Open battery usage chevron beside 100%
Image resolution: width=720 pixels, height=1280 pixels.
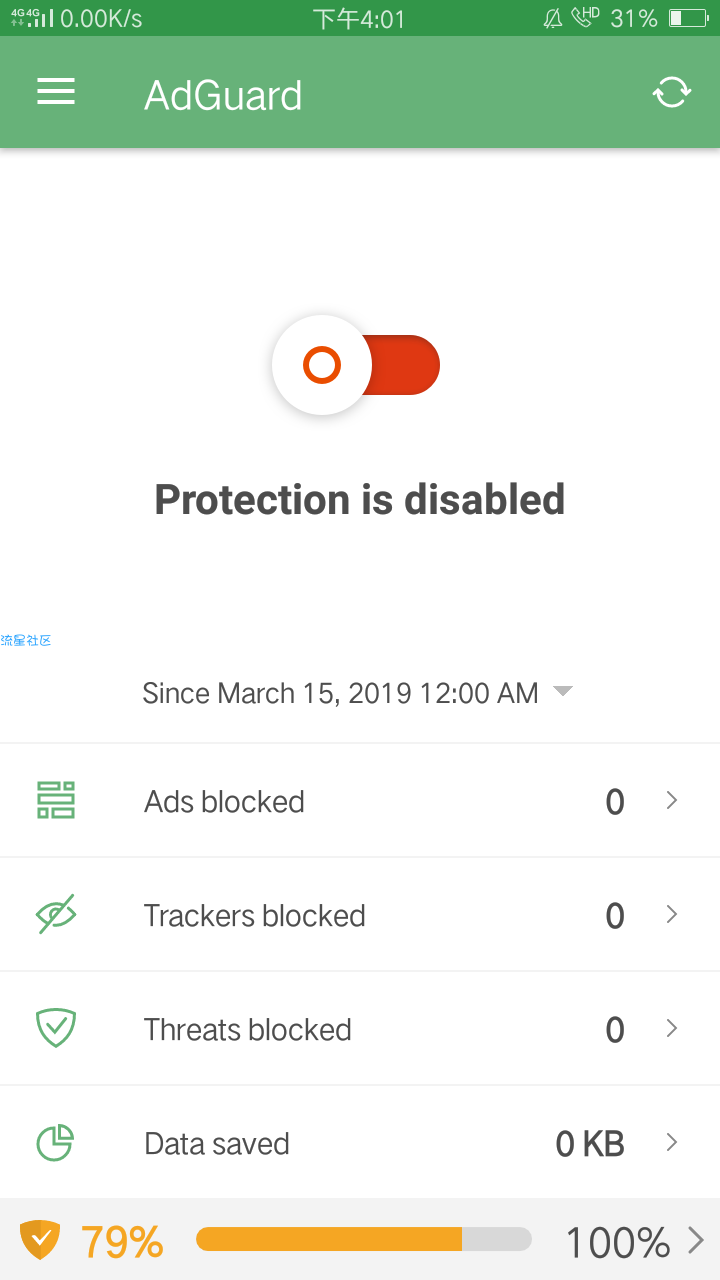[x=696, y=1241]
